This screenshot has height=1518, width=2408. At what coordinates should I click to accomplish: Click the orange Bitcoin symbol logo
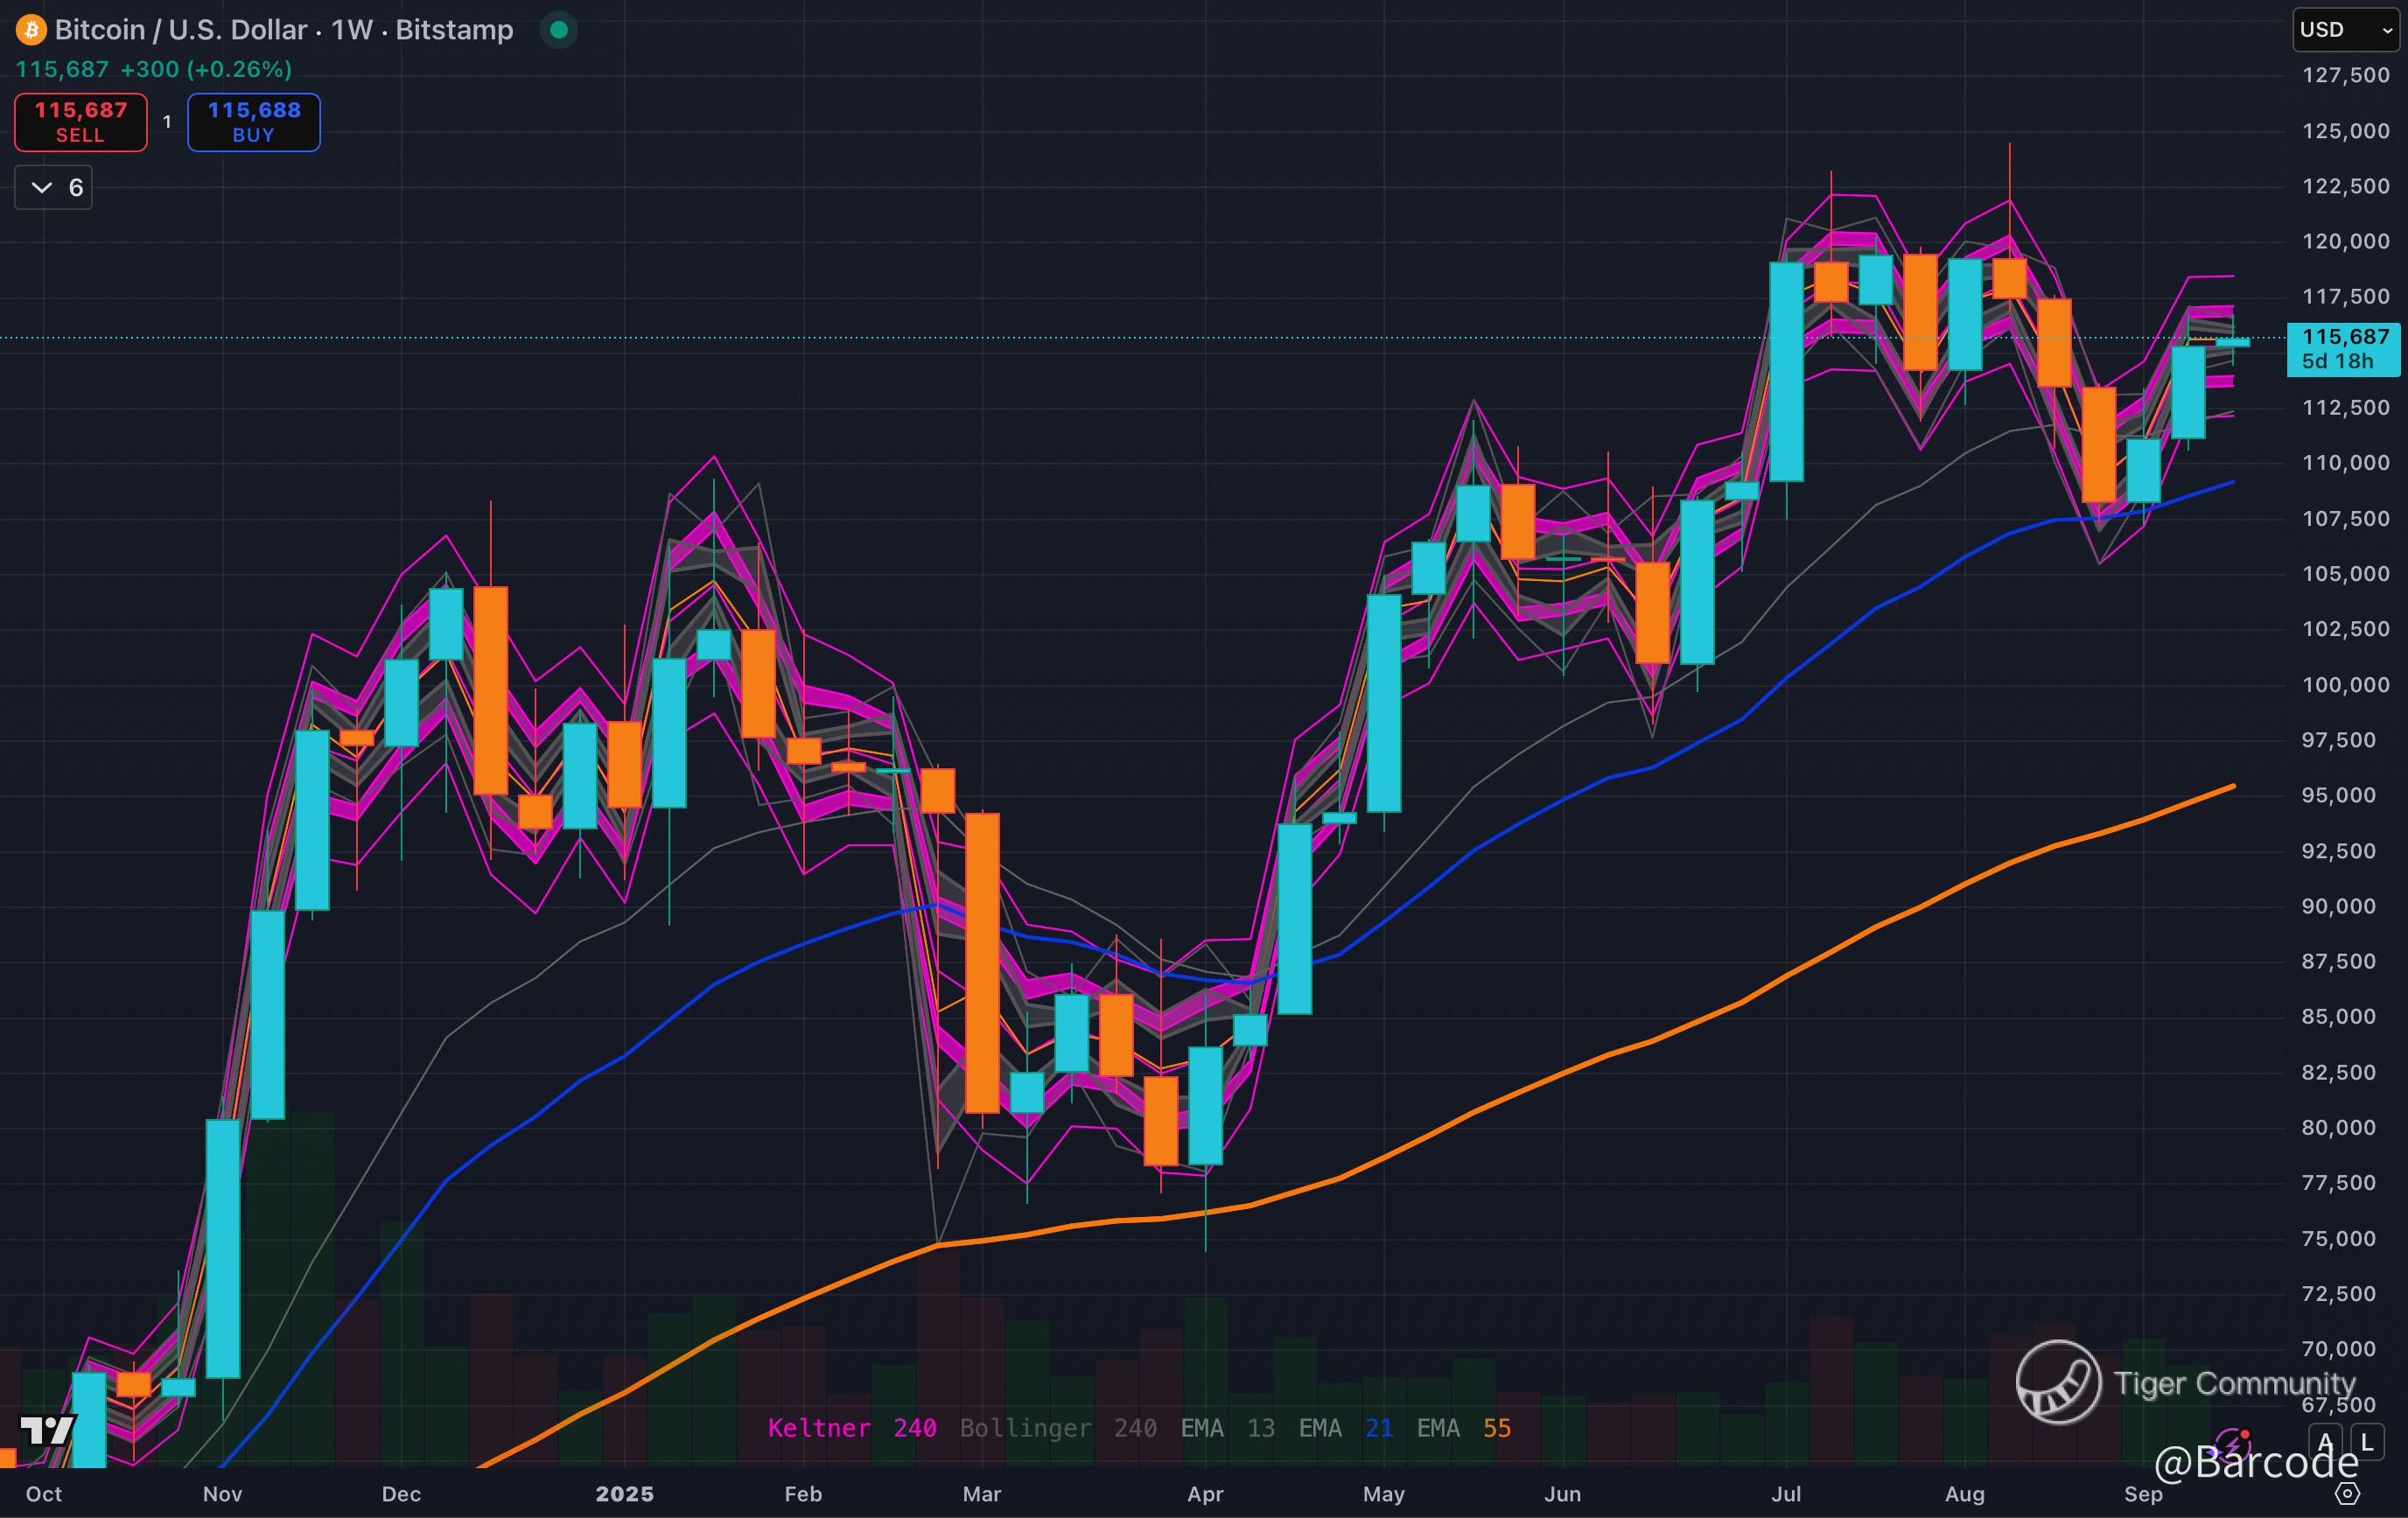(x=31, y=30)
